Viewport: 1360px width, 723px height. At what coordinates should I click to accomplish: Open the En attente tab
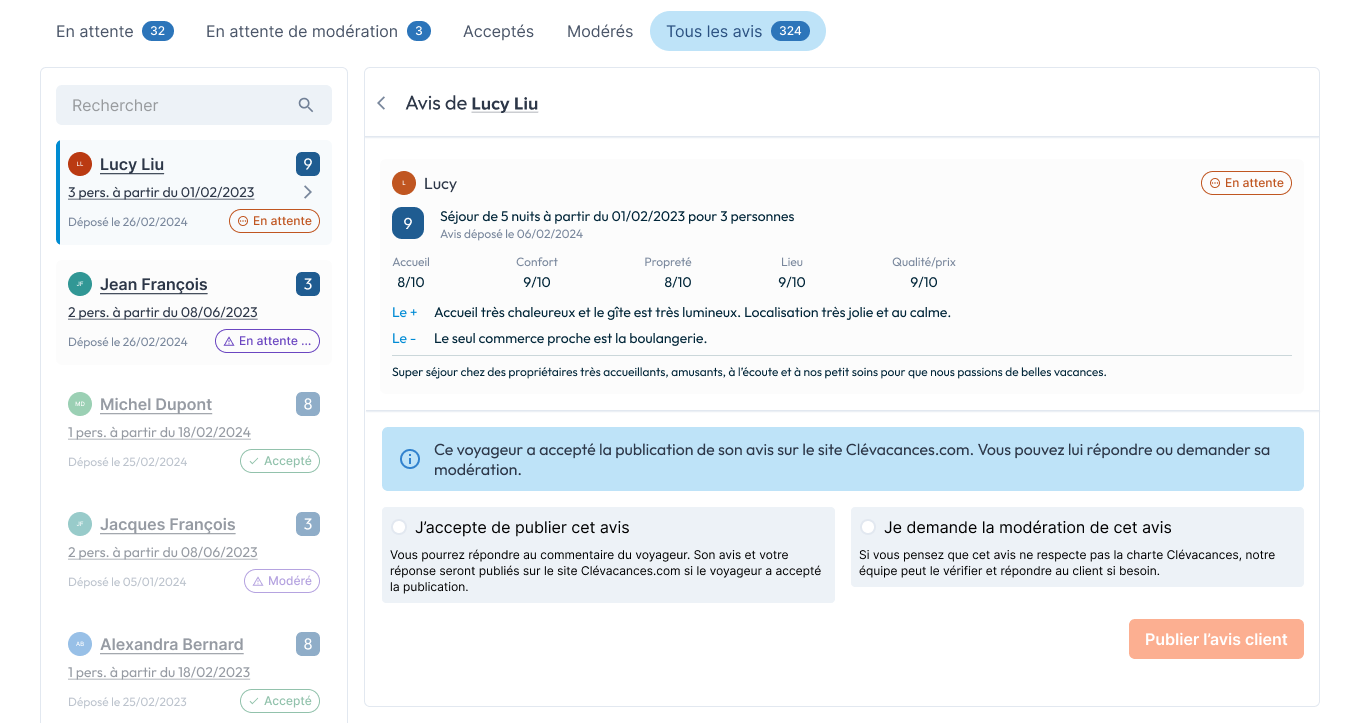pyautogui.click(x=115, y=31)
